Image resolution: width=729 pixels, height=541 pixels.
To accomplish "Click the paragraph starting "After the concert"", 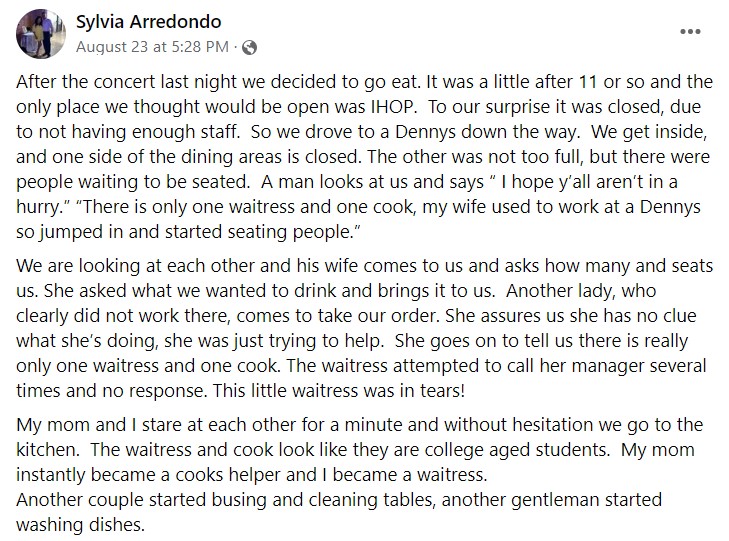I will (x=364, y=157).
